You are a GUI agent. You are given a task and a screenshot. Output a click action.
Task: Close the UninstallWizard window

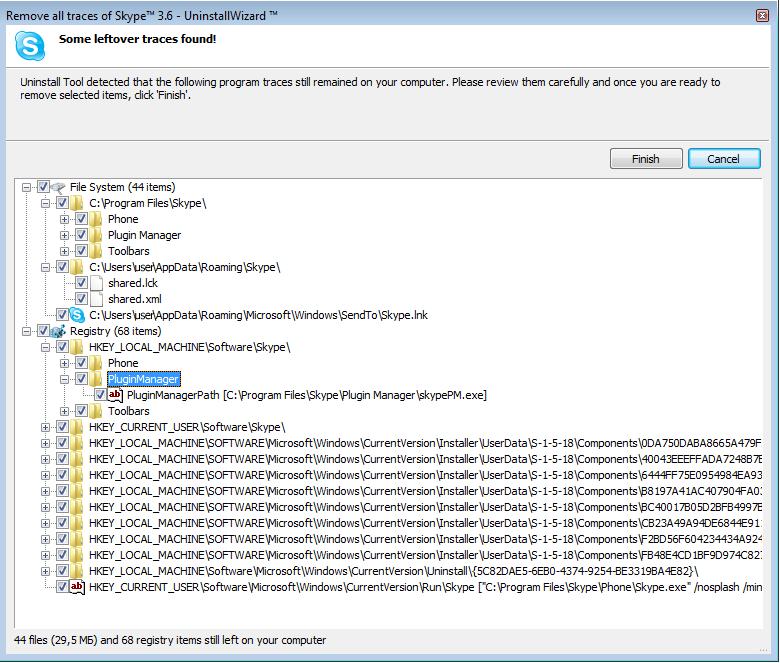[762, 15]
